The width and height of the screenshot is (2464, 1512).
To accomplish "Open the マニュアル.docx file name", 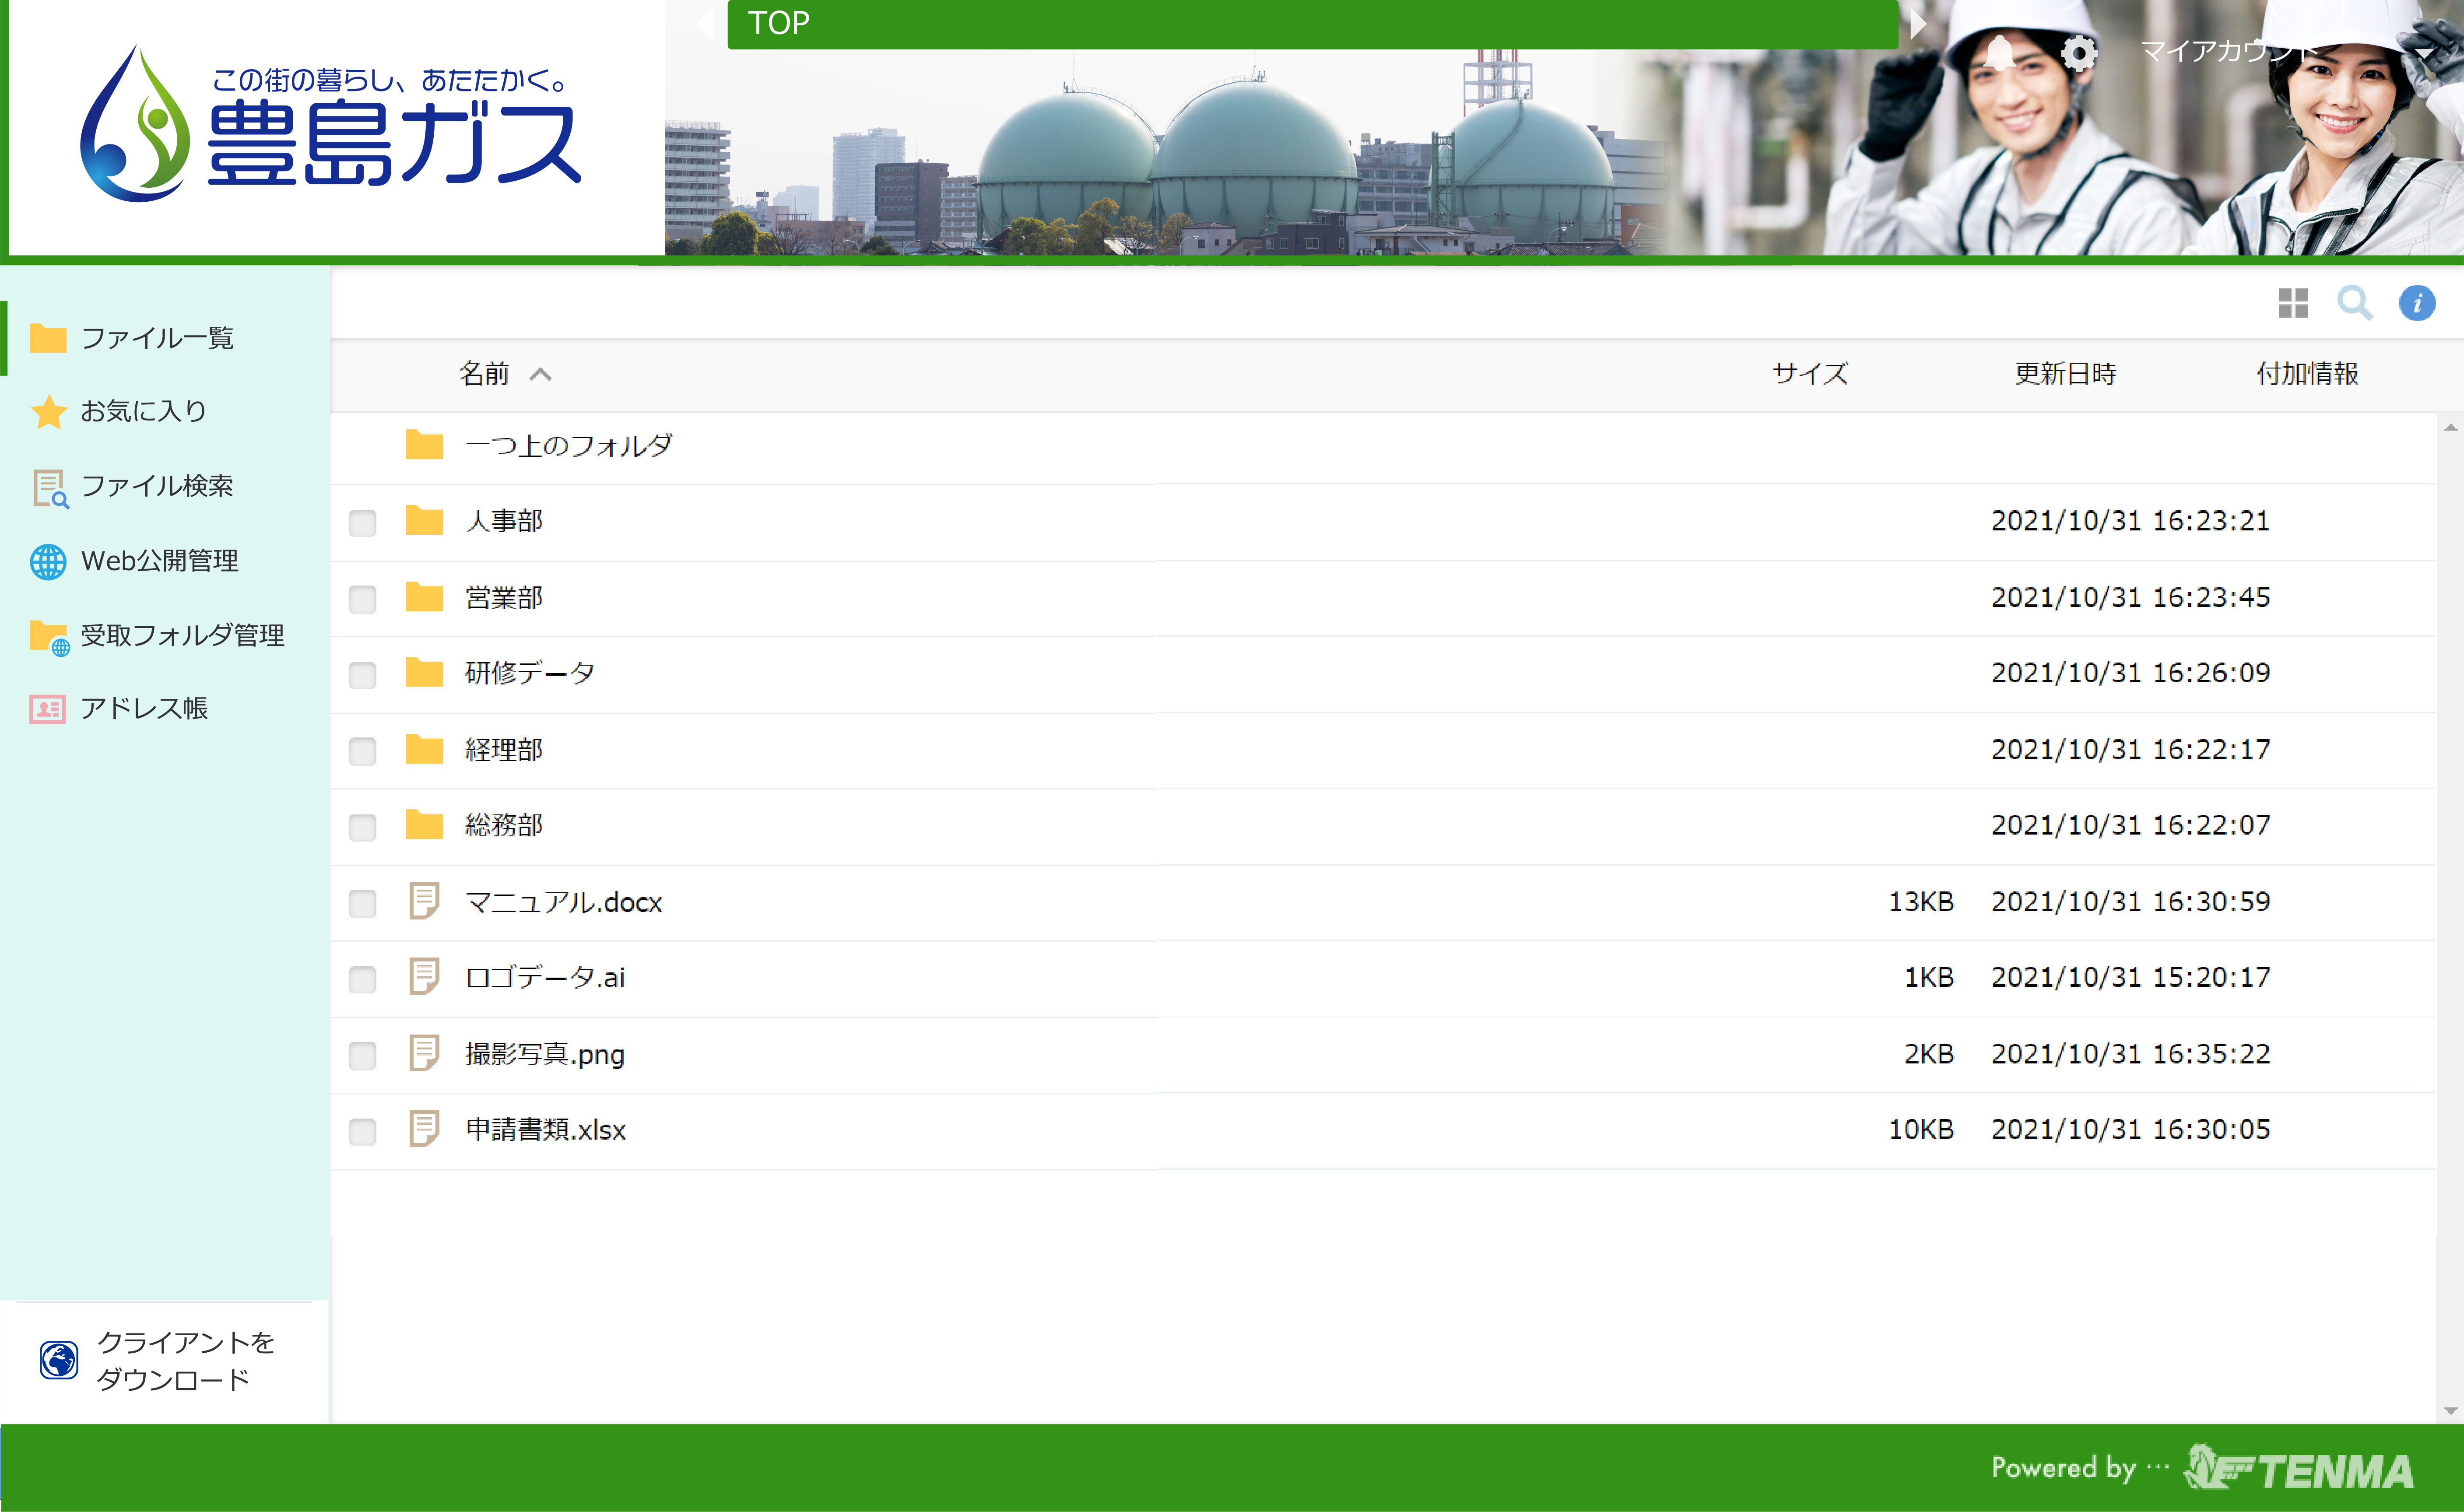I will click(x=564, y=902).
